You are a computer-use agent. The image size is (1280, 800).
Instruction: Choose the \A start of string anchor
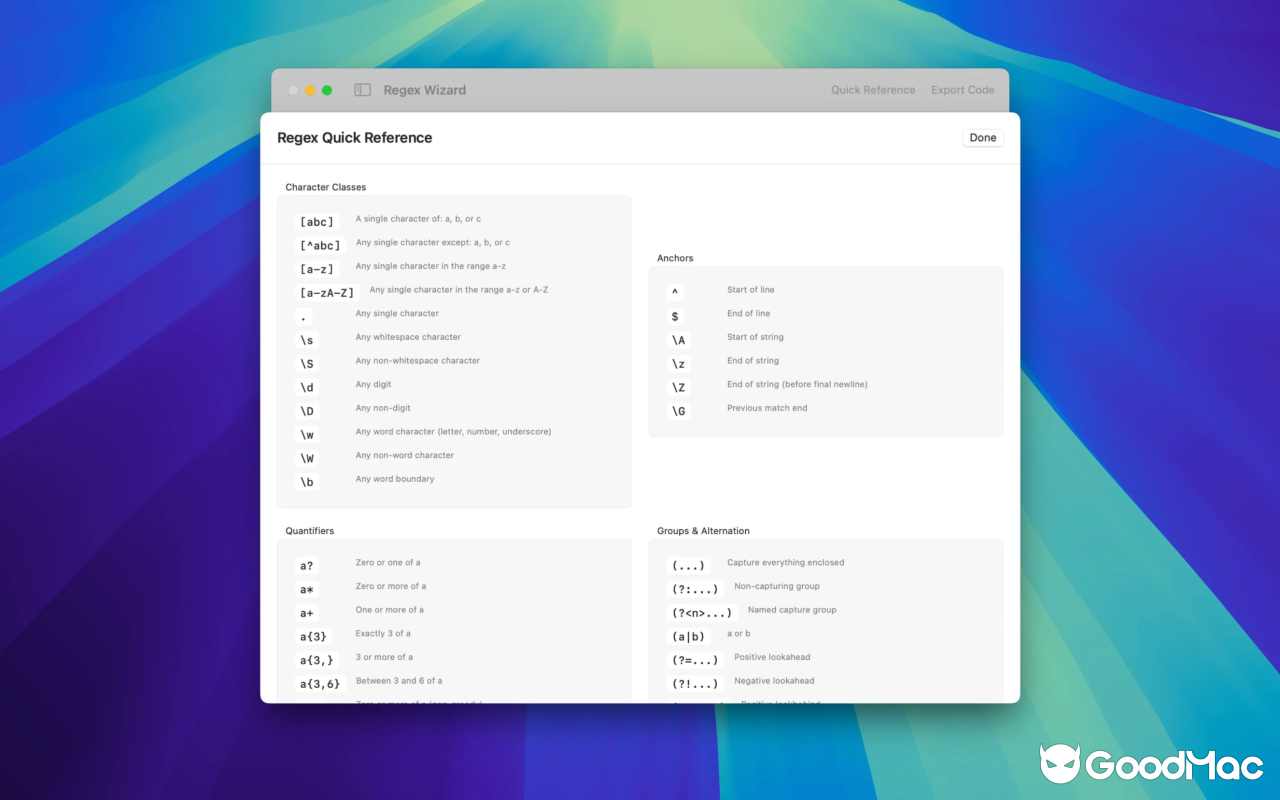click(678, 340)
